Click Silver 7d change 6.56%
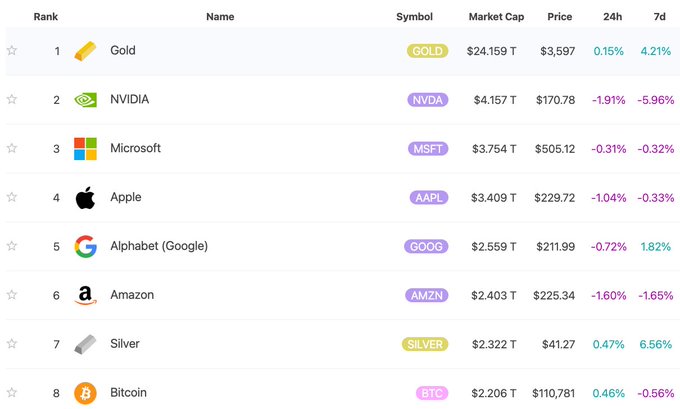680x409 pixels. 656,344
